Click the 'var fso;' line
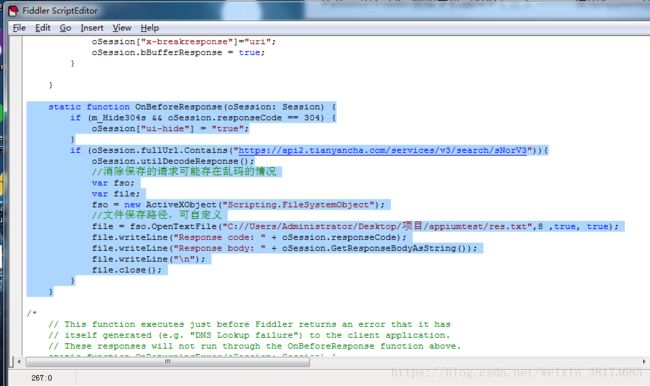The image size is (650, 386). (113, 183)
